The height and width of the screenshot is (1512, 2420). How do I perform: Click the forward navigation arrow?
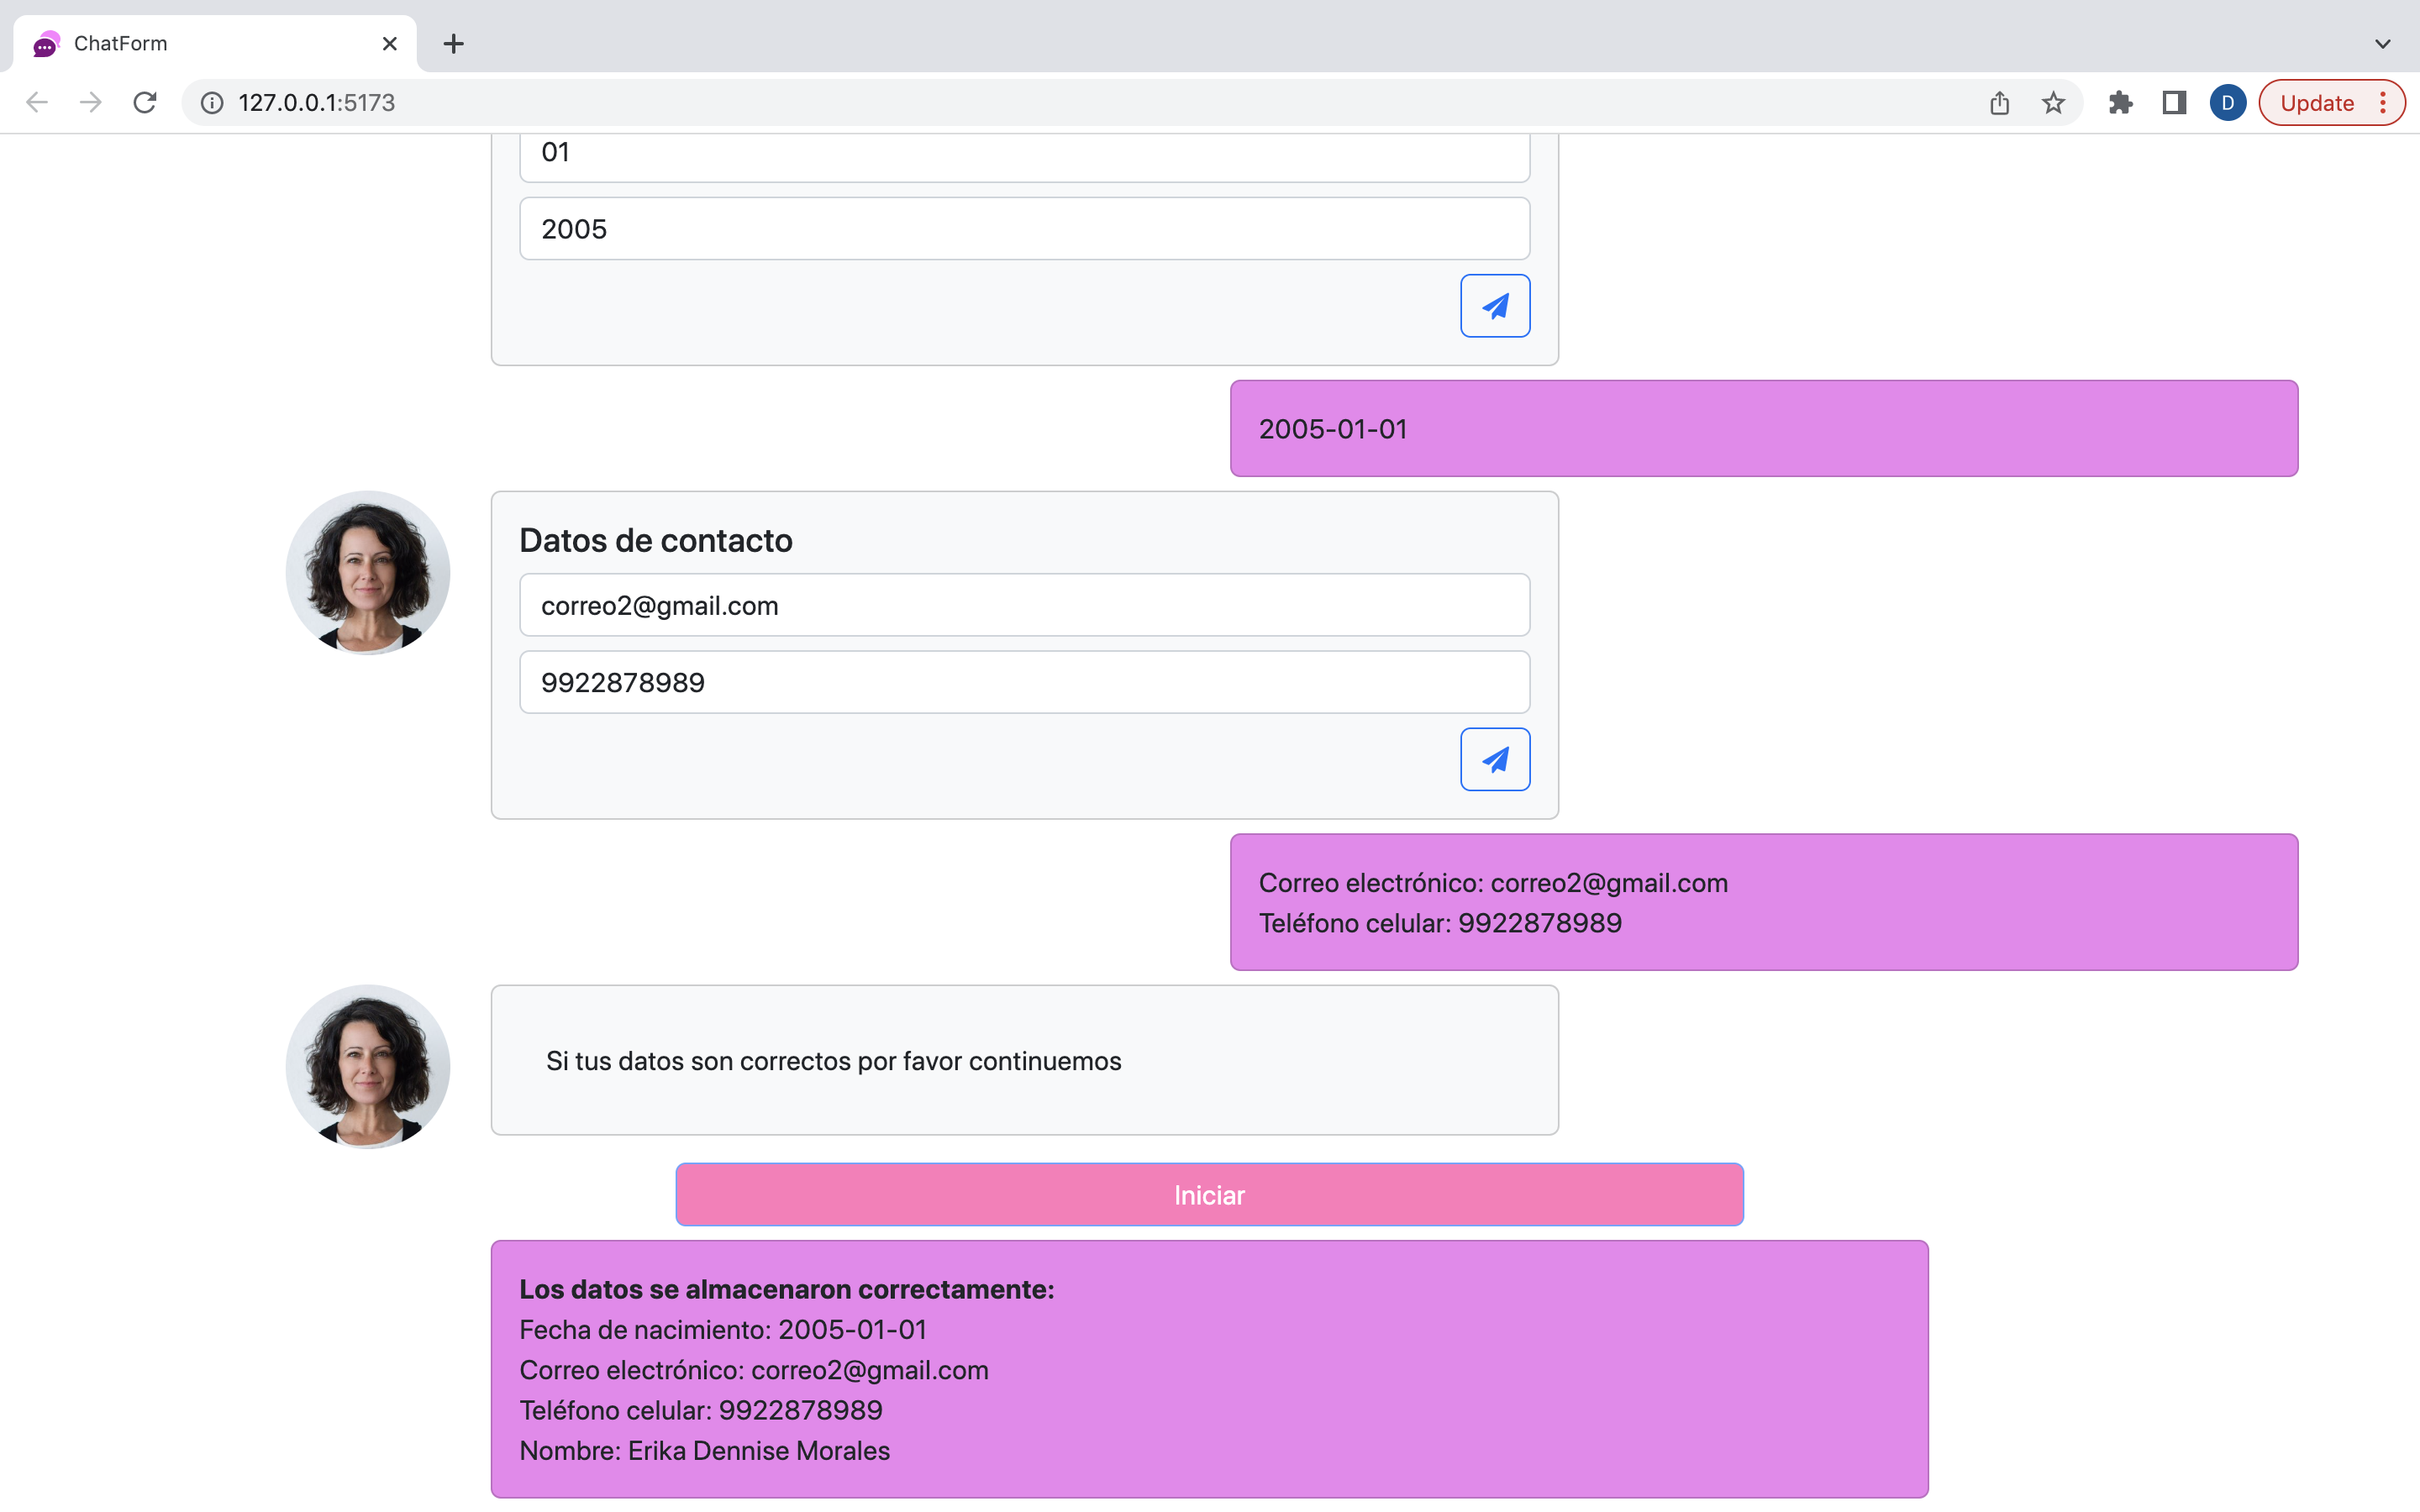pos(90,102)
